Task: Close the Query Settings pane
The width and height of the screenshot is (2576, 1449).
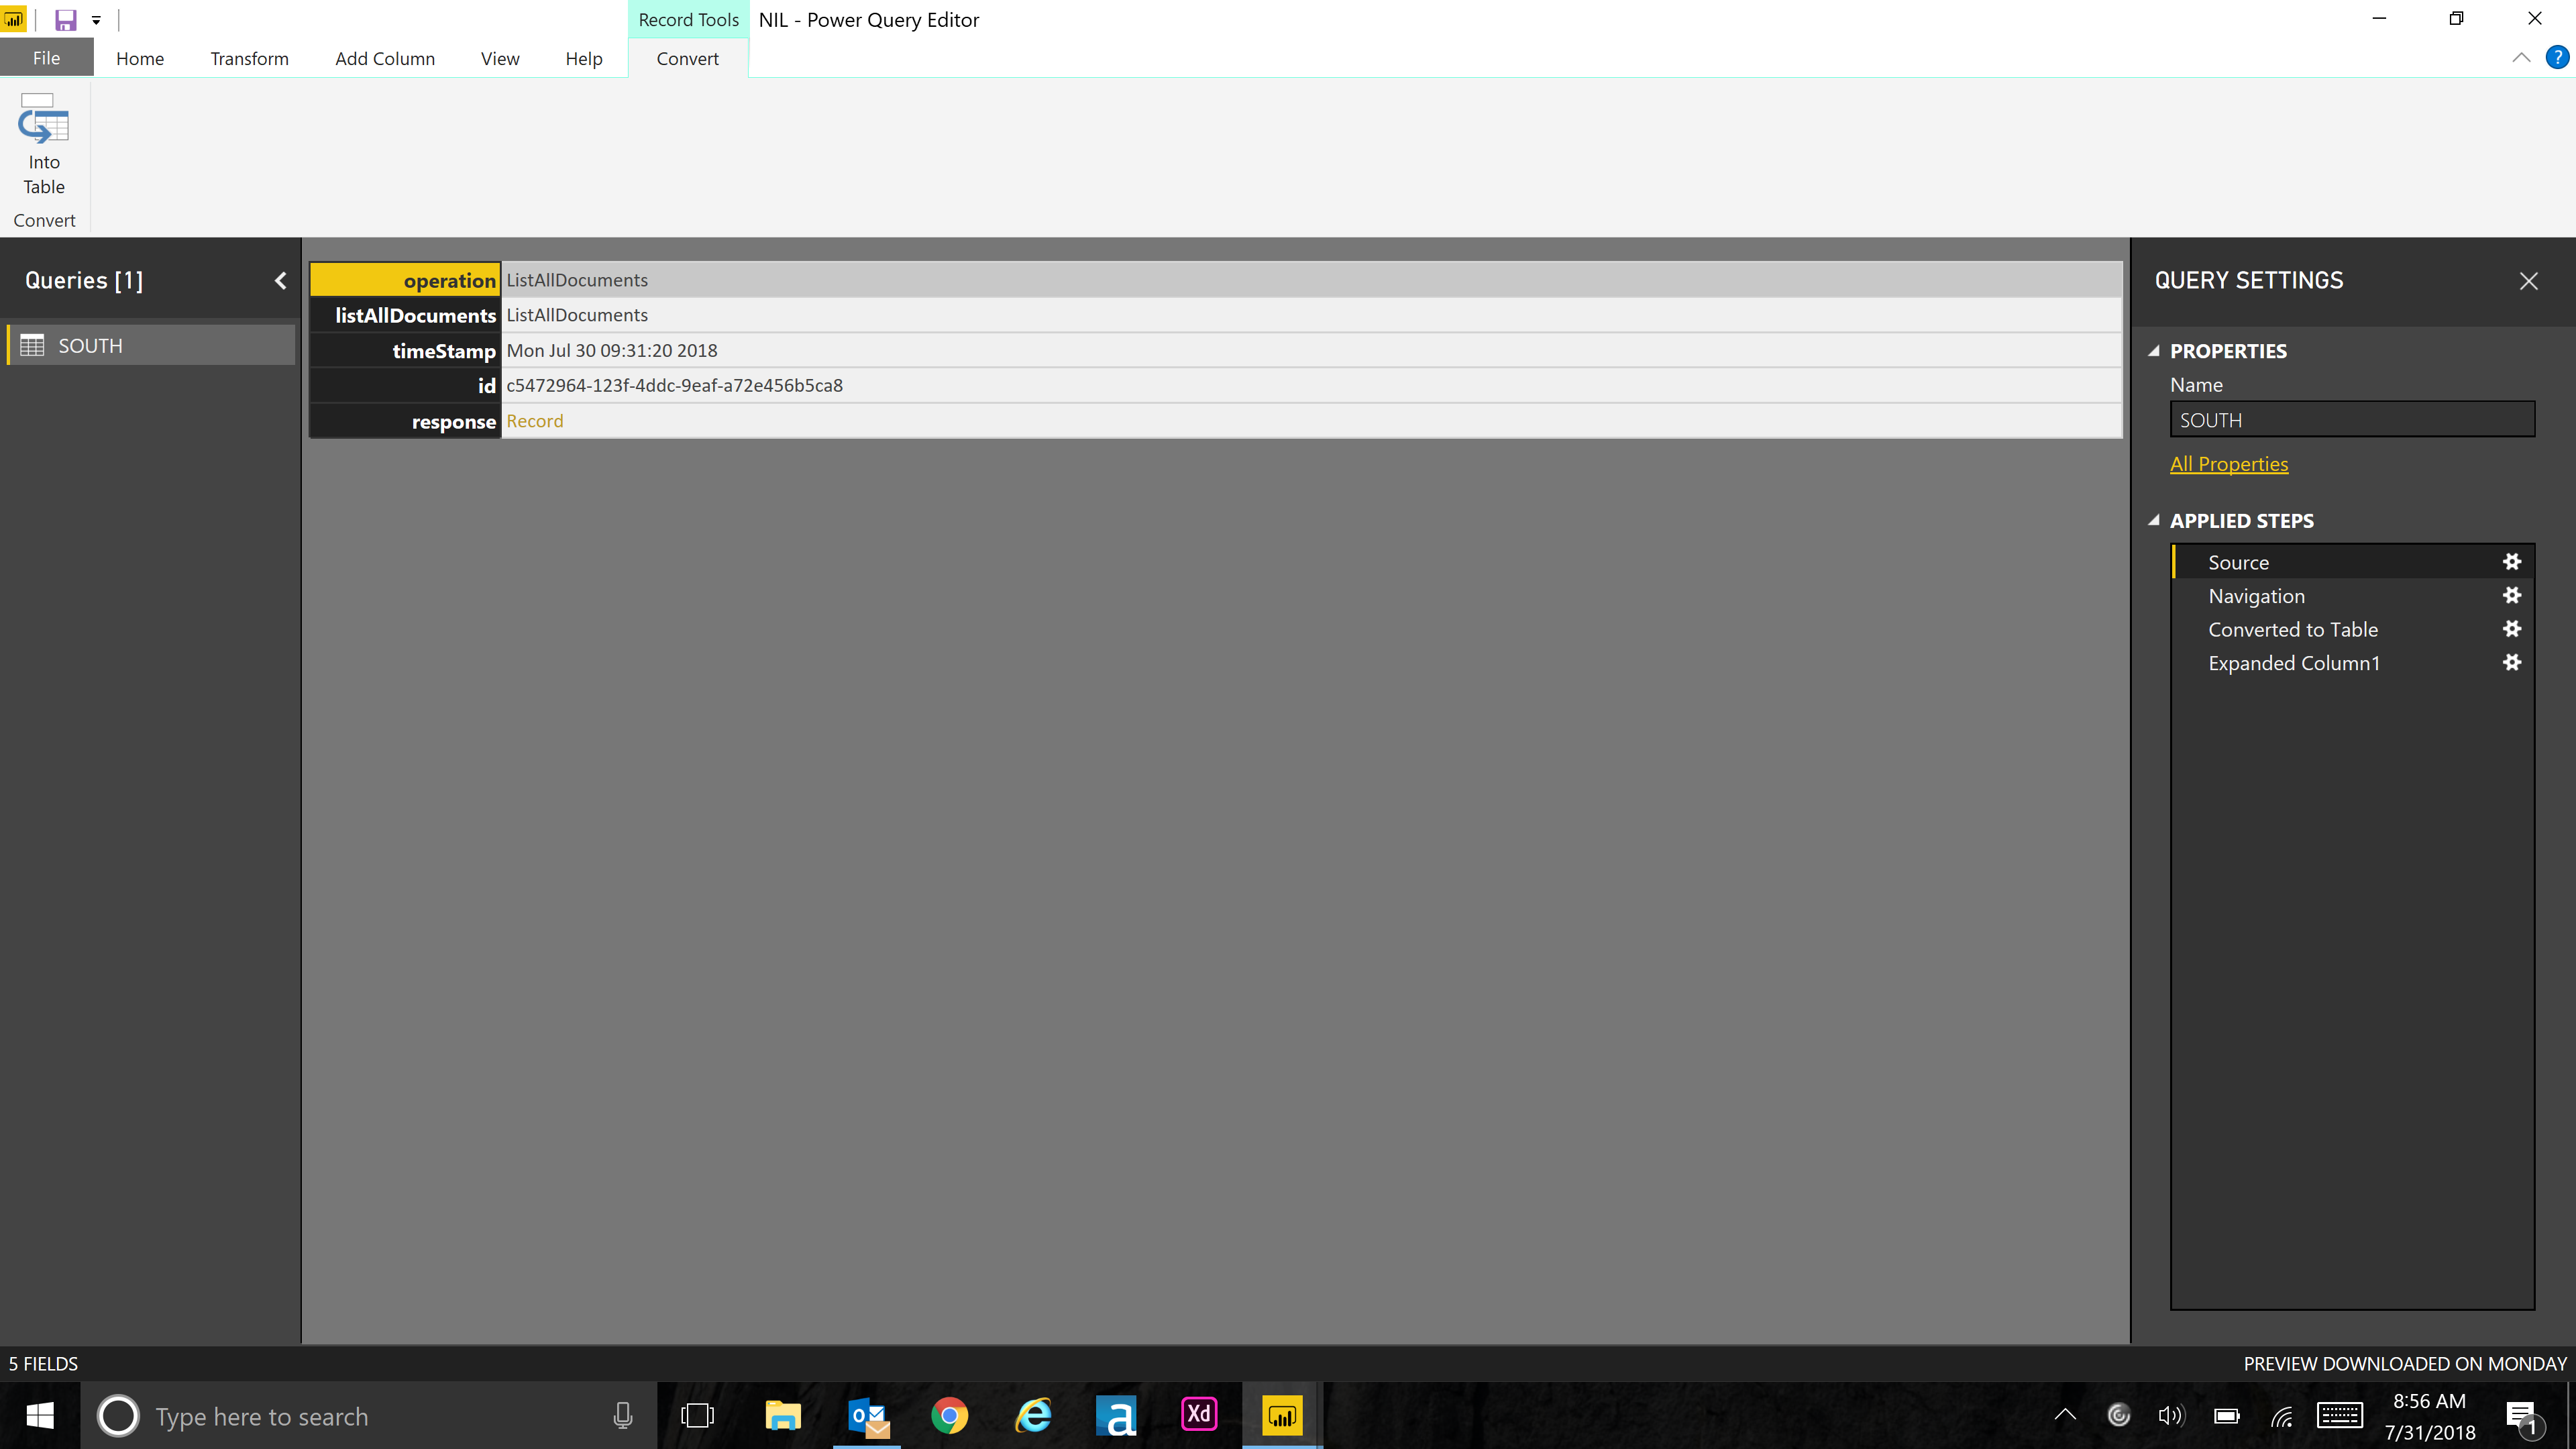Action: tap(2529, 281)
